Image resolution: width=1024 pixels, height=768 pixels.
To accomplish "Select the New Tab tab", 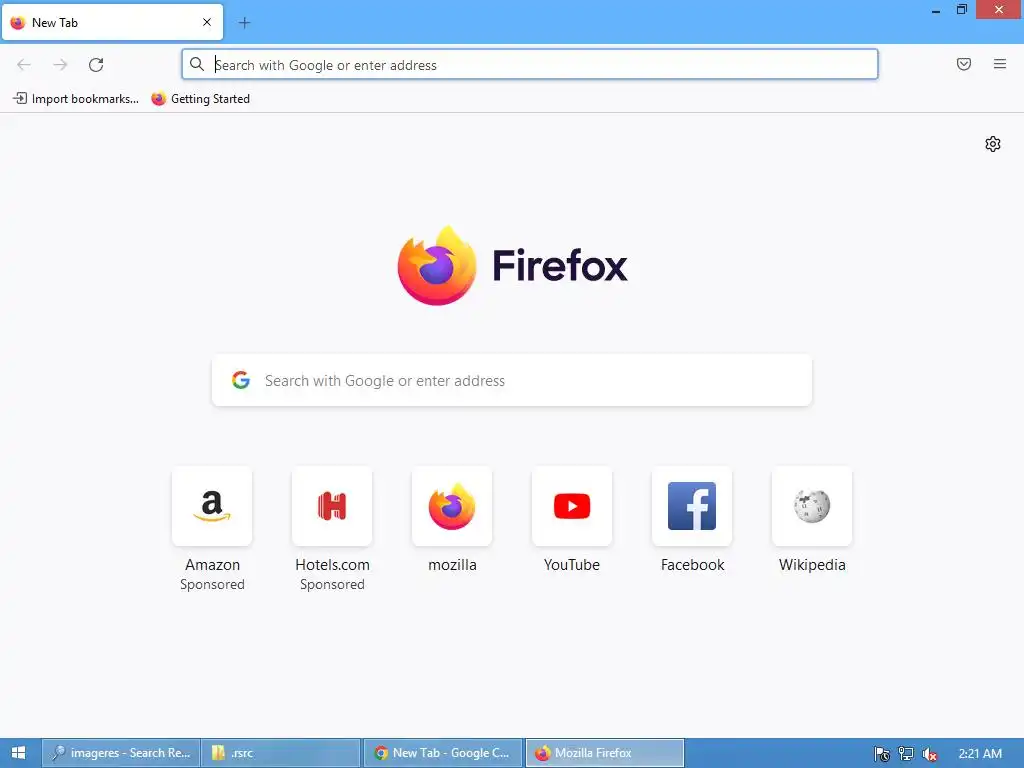I will click(112, 23).
